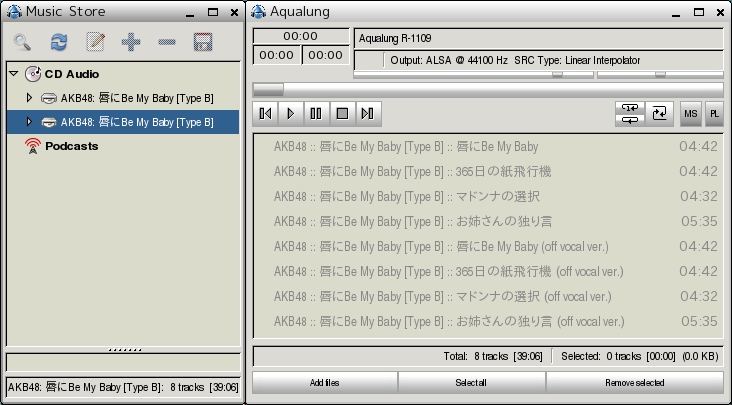Stop playback

(342, 113)
